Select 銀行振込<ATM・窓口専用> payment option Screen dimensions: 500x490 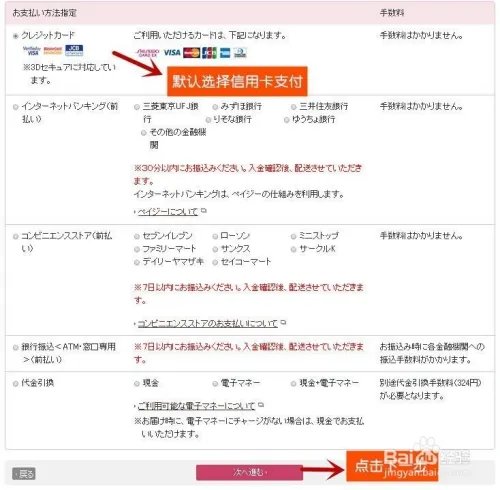pos(15,348)
